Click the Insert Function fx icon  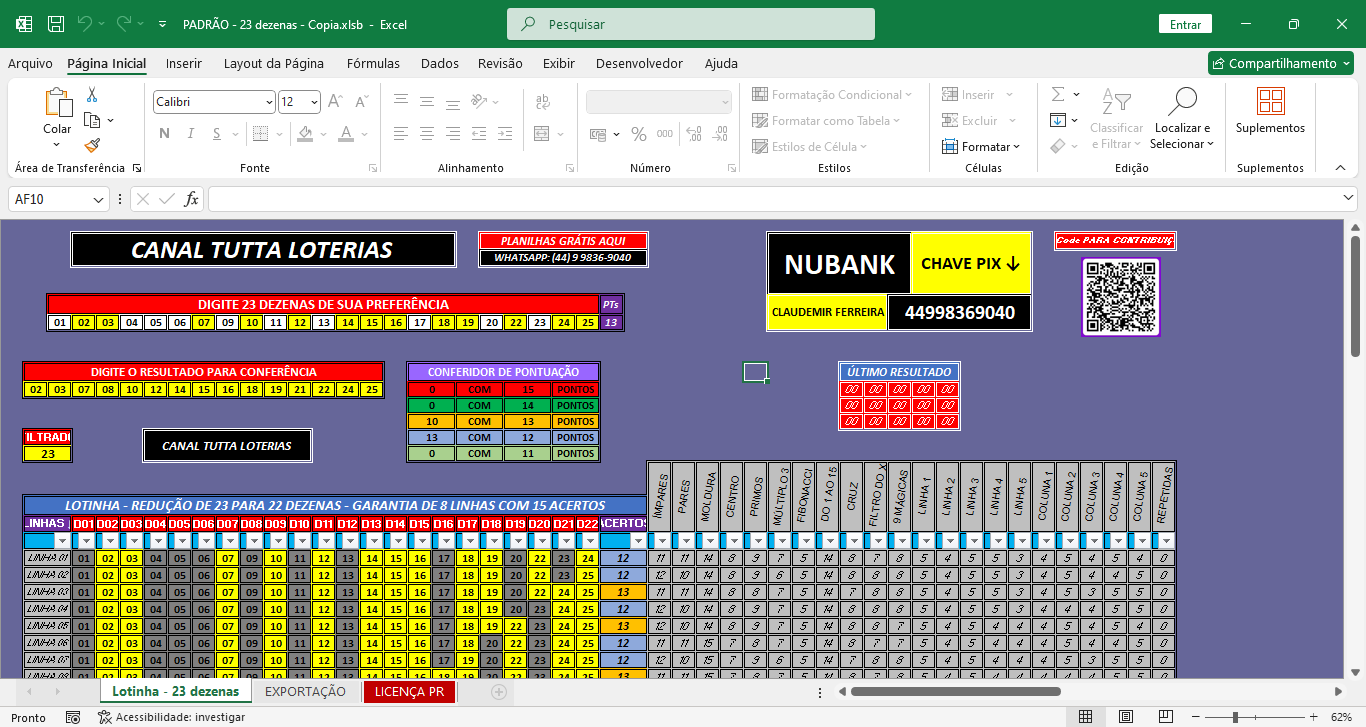click(191, 199)
